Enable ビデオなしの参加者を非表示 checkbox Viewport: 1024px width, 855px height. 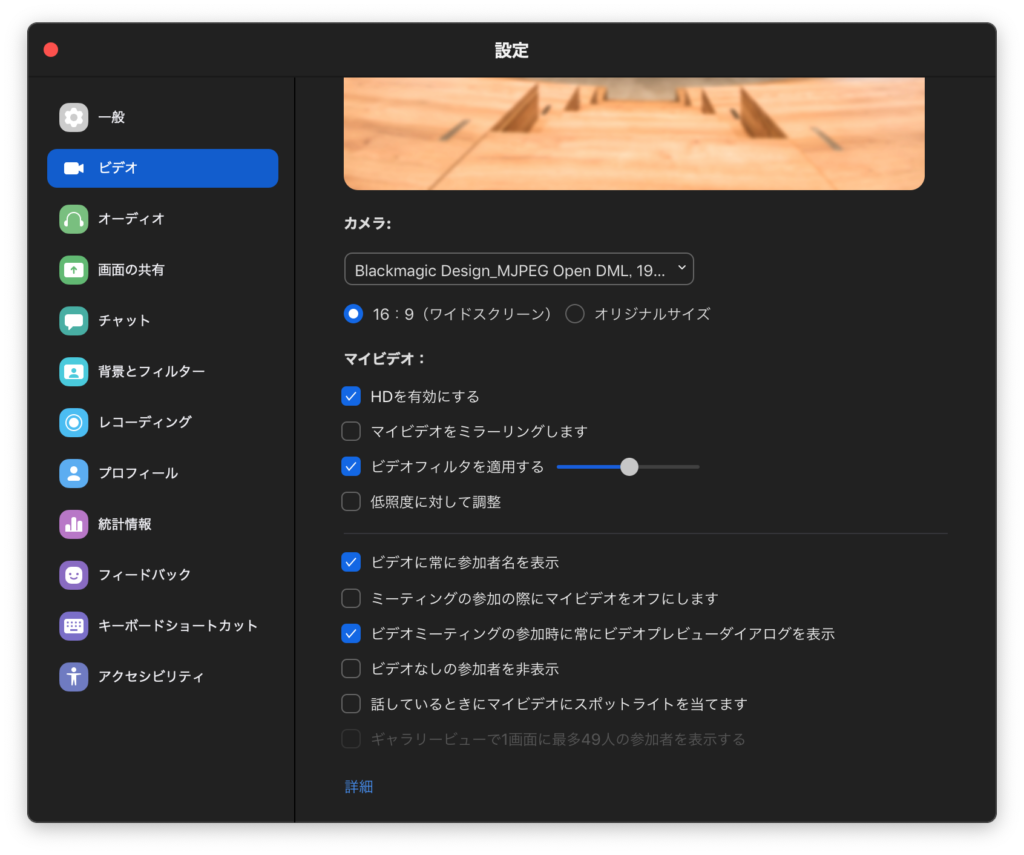[x=351, y=669]
